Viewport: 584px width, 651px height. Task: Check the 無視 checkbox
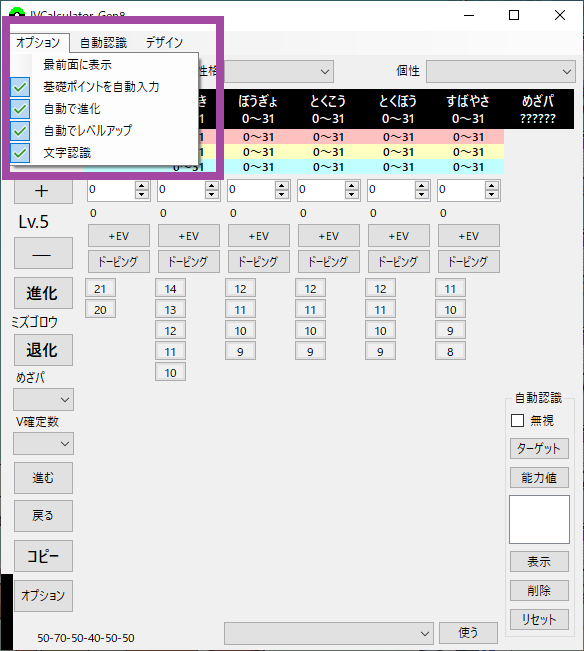point(517,421)
